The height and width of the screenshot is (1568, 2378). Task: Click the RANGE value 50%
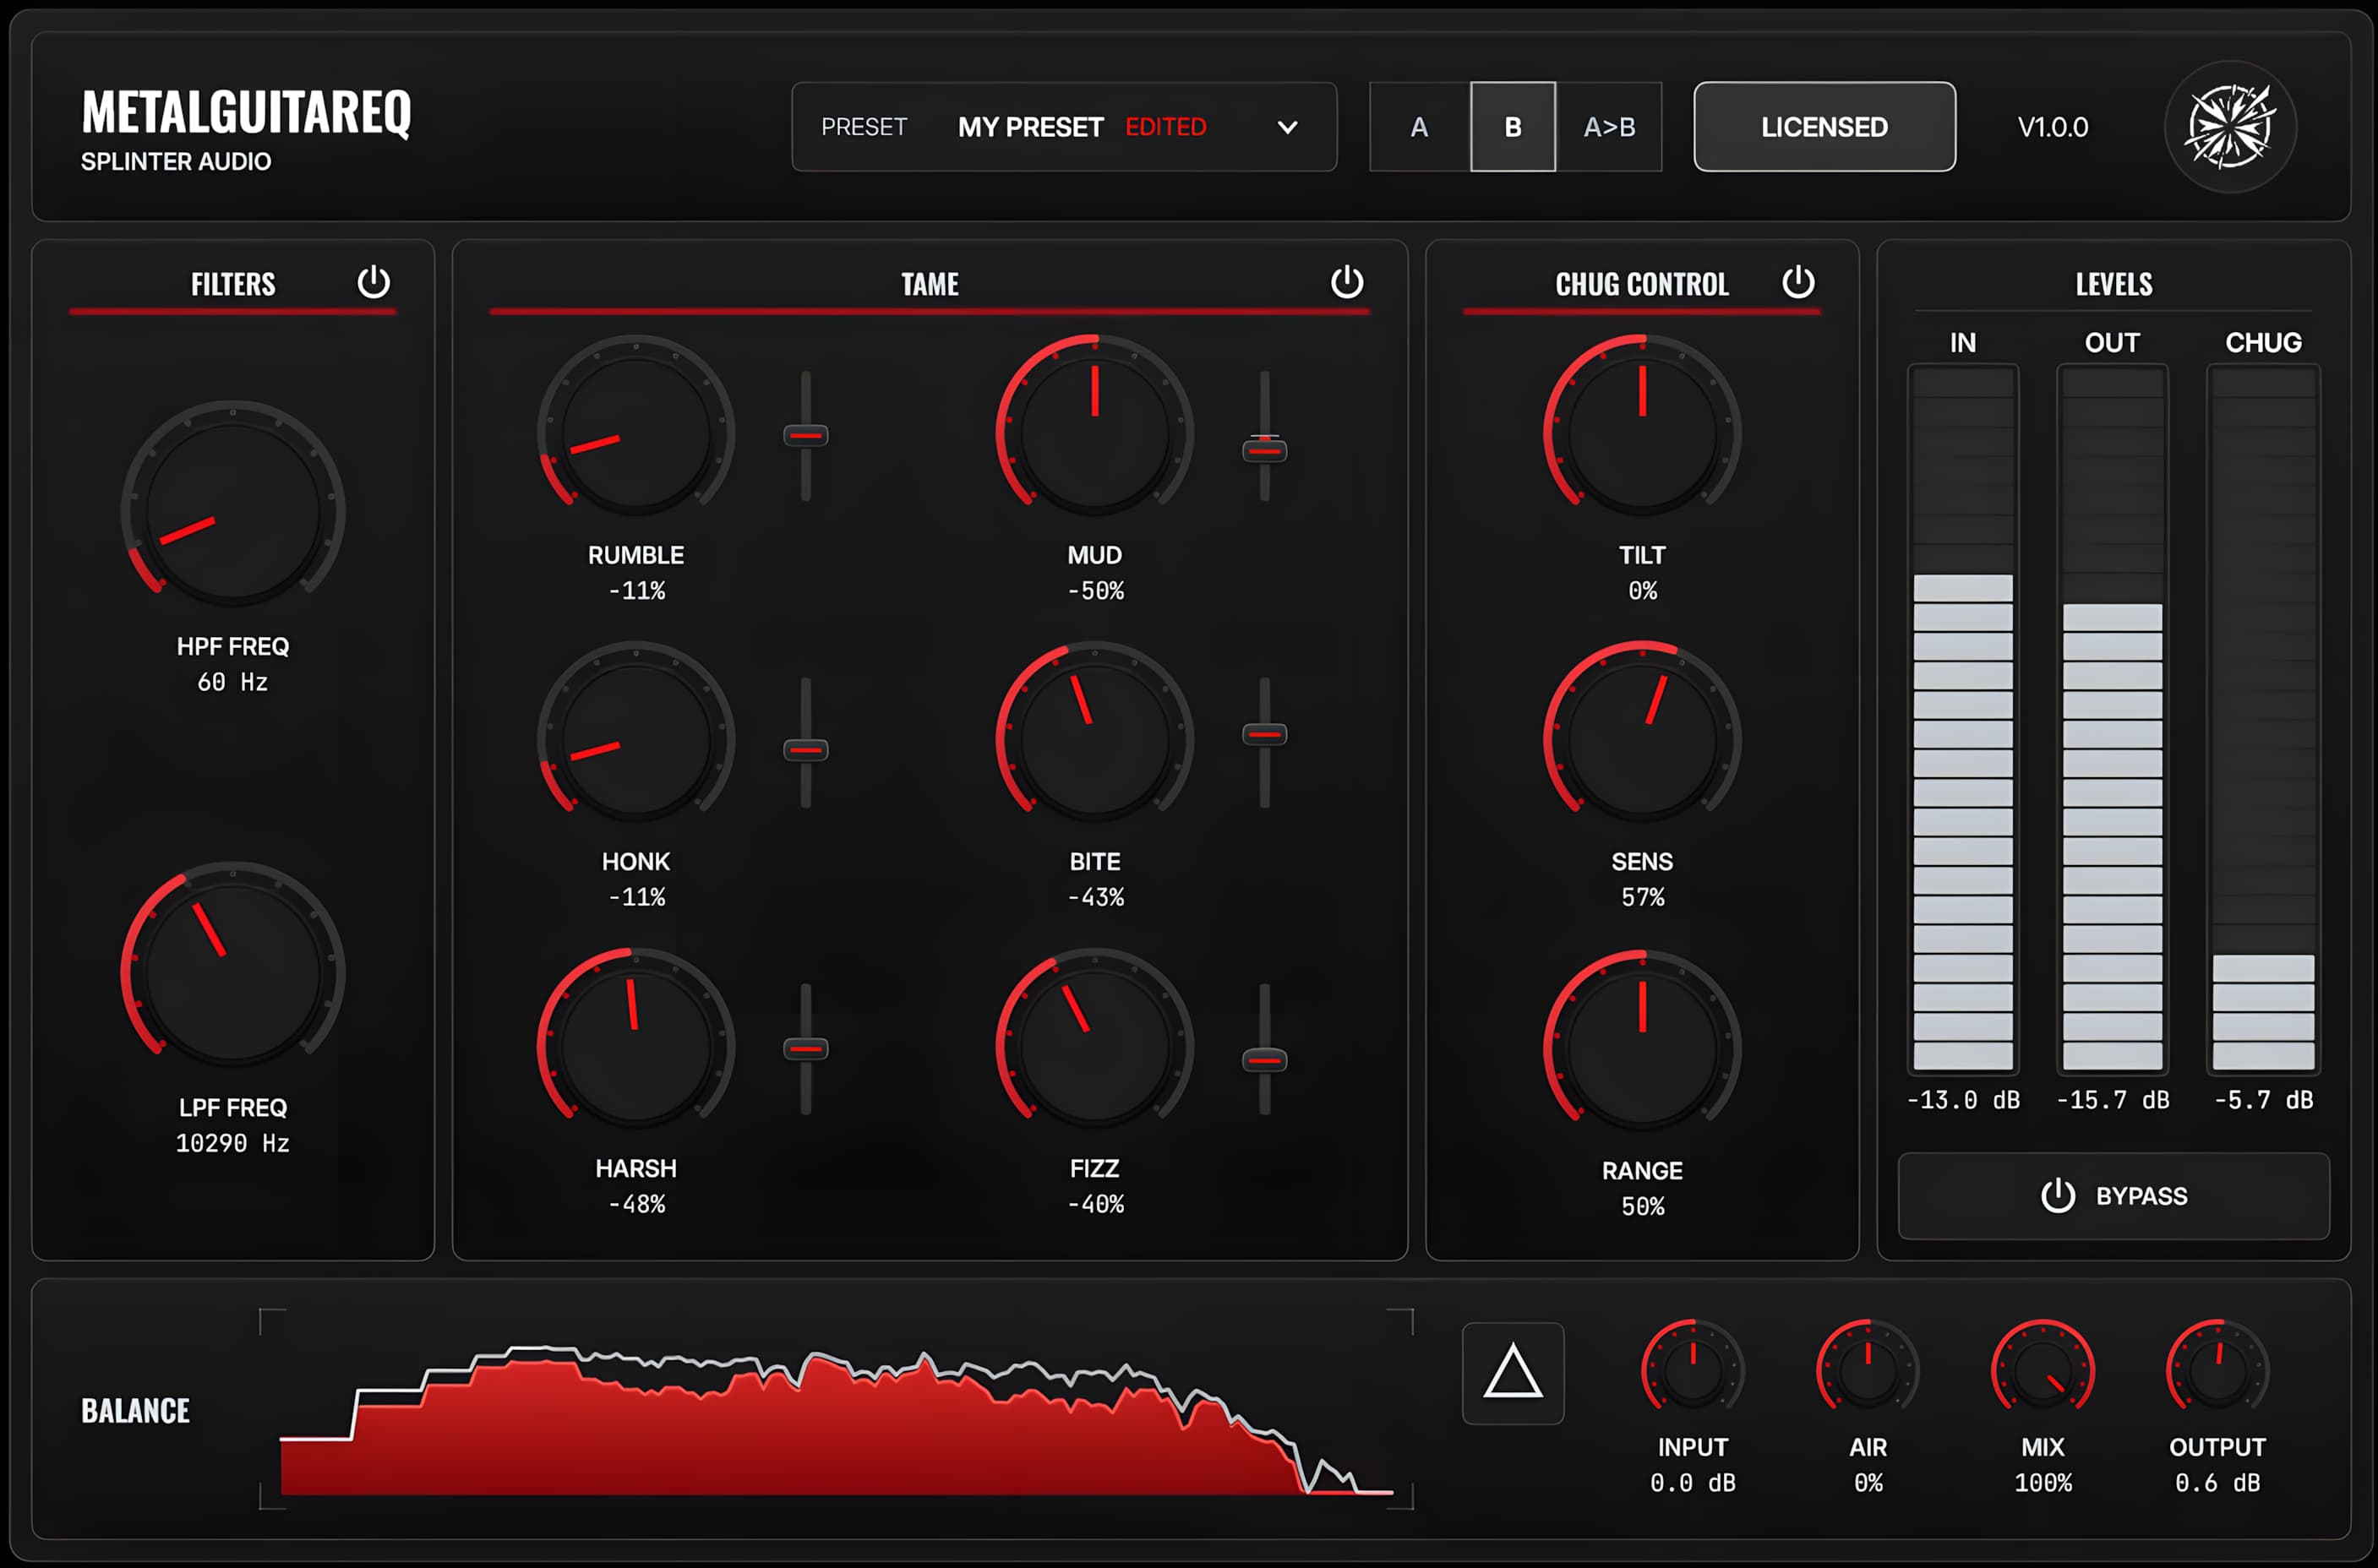[1643, 1207]
